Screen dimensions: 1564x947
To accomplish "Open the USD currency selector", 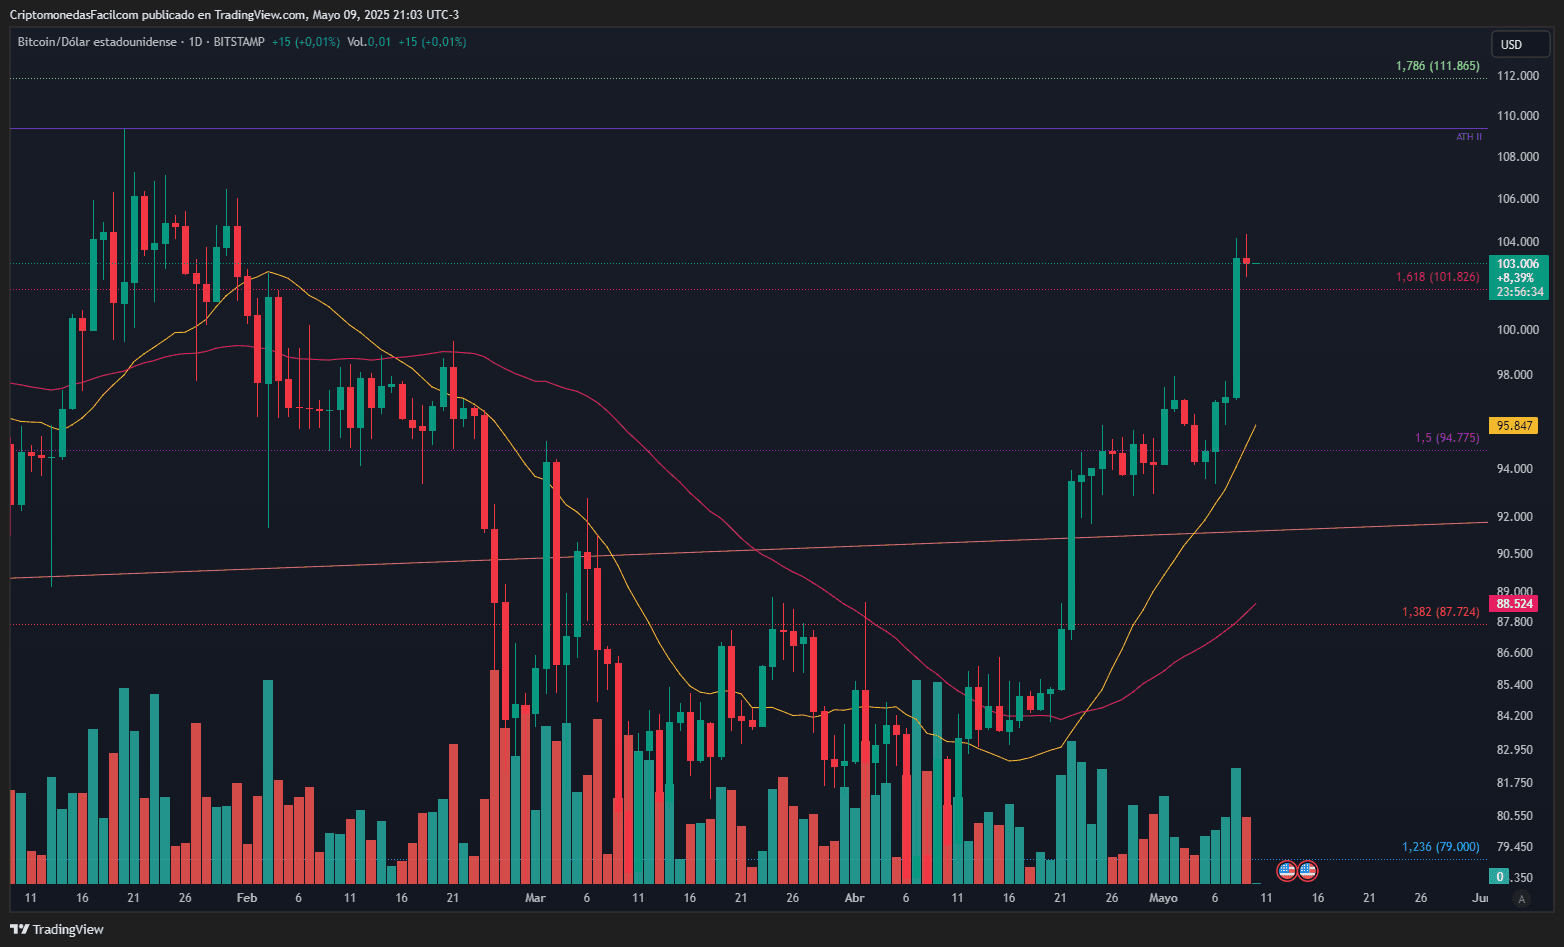I will [x=1519, y=44].
